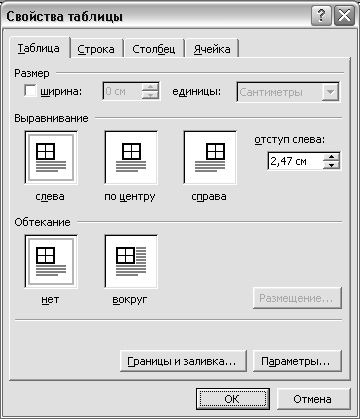The height and width of the screenshot is (419, 360).
Task: Select the left alignment icon 'слева'
Action: point(51,157)
